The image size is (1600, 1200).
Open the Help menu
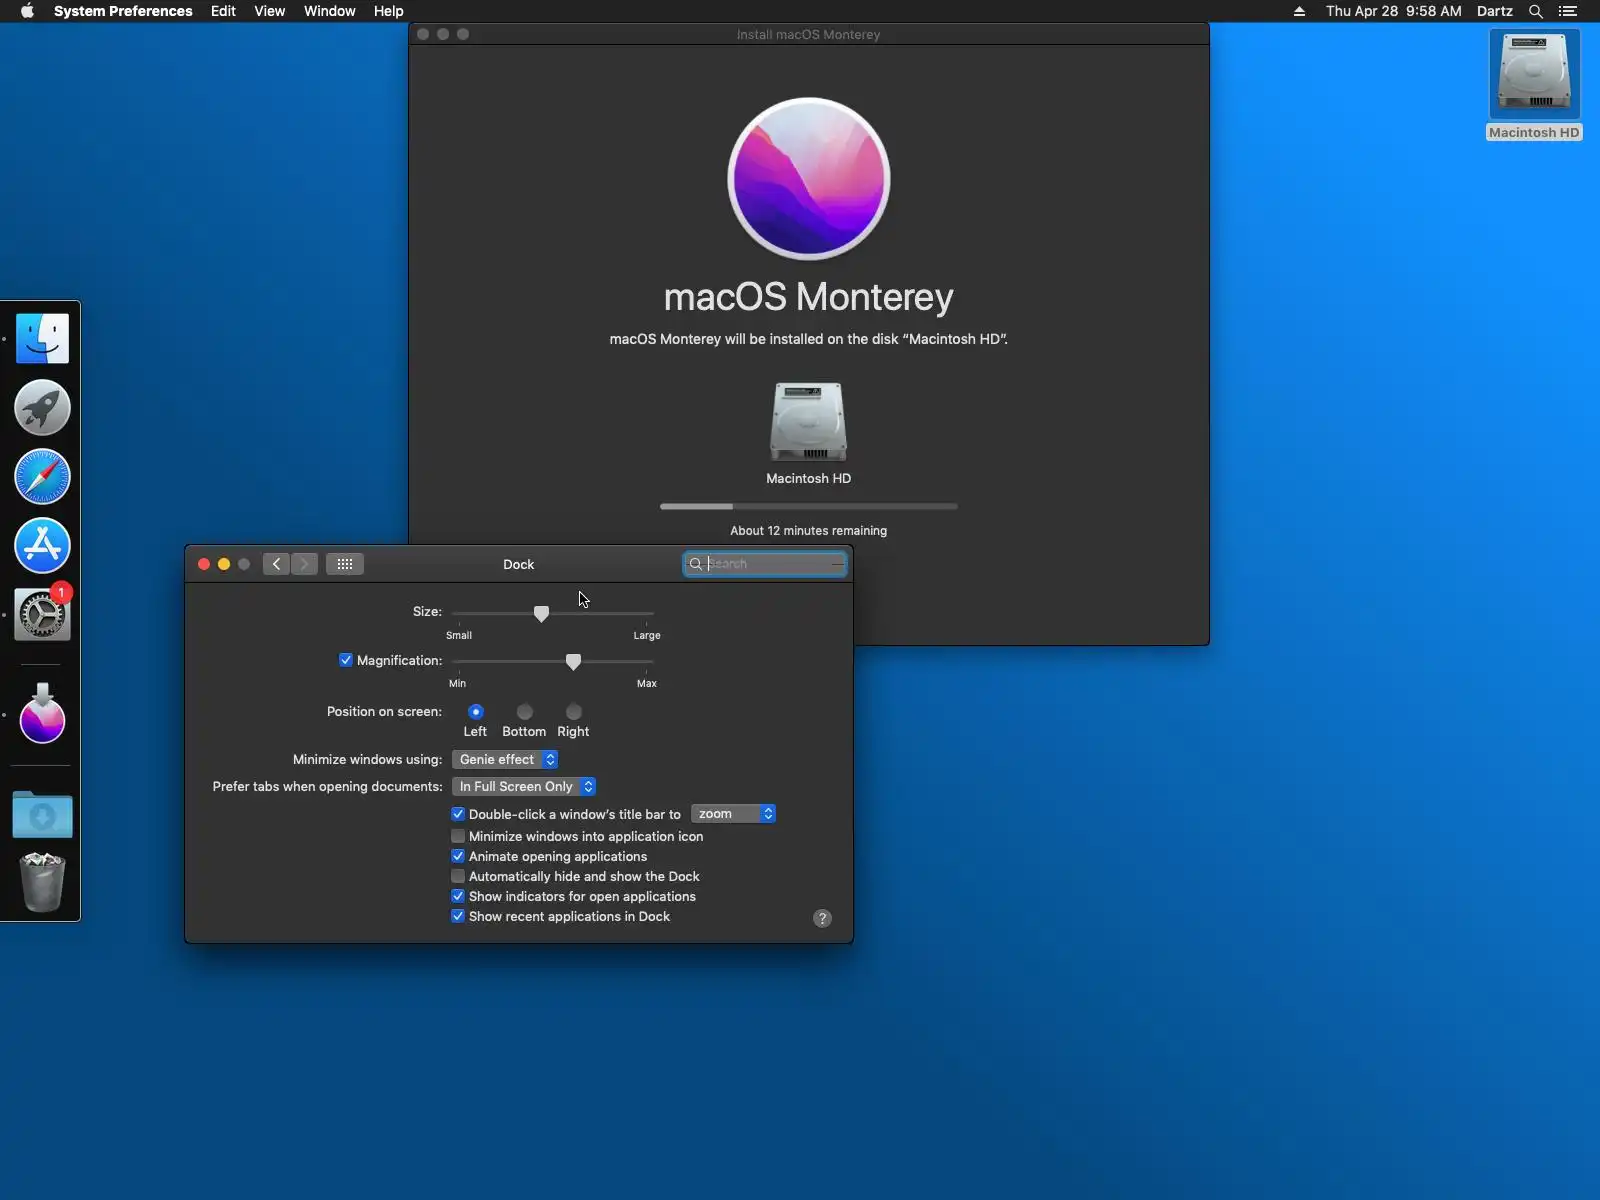388,11
